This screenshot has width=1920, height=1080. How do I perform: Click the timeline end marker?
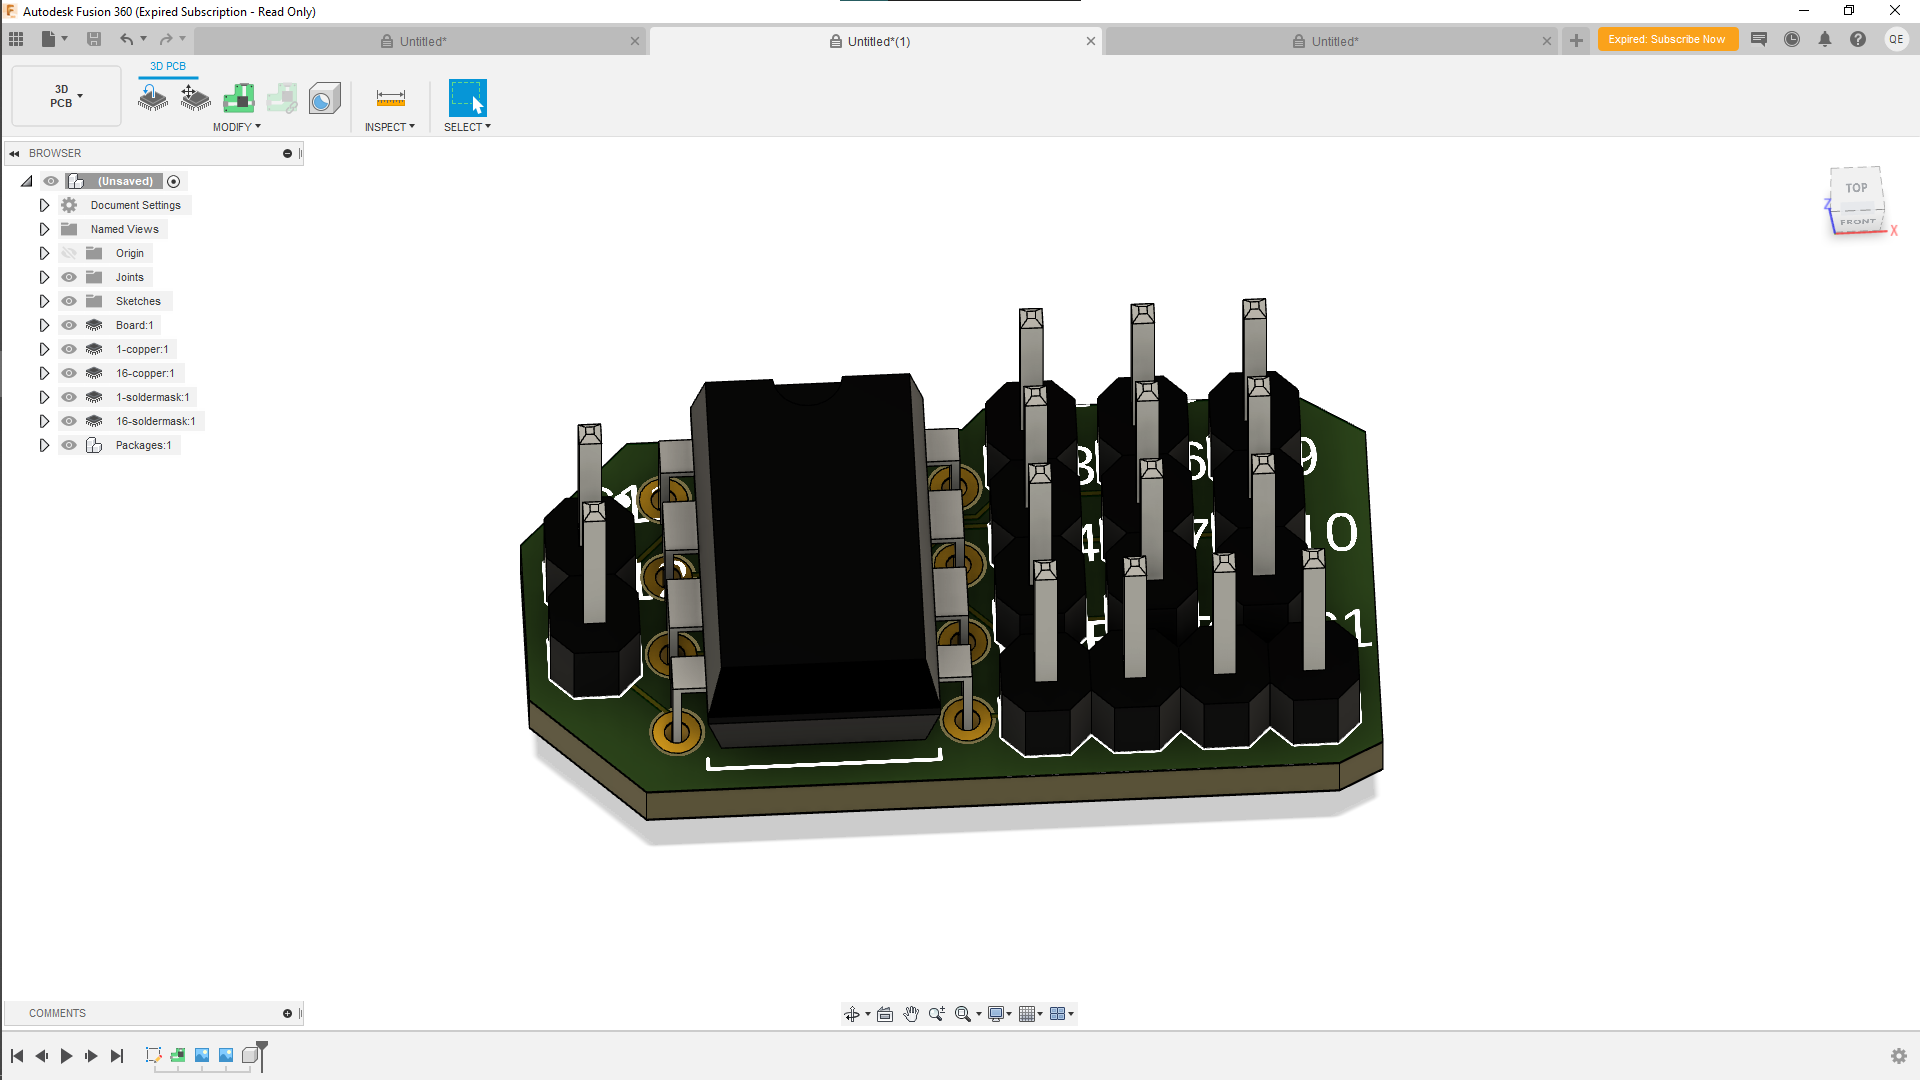tap(262, 1055)
